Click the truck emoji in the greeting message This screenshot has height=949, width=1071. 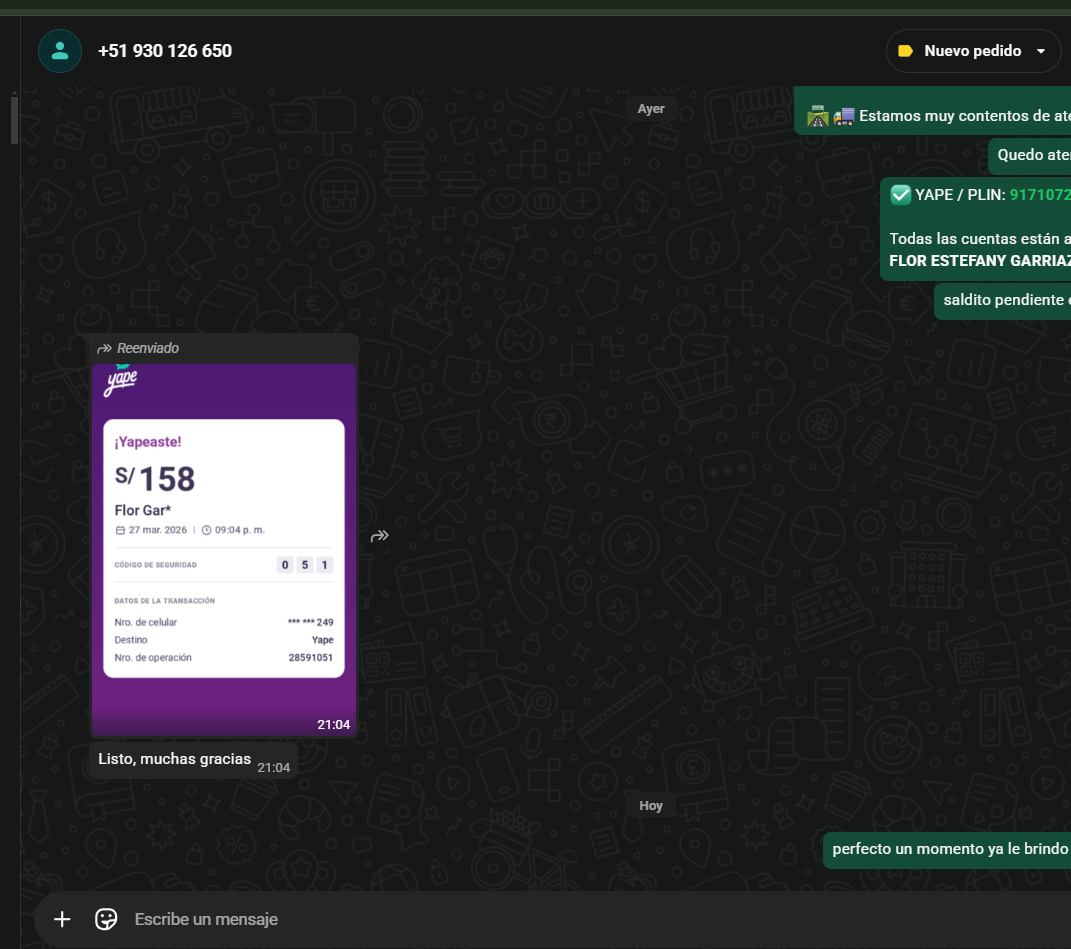coord(844,116)
